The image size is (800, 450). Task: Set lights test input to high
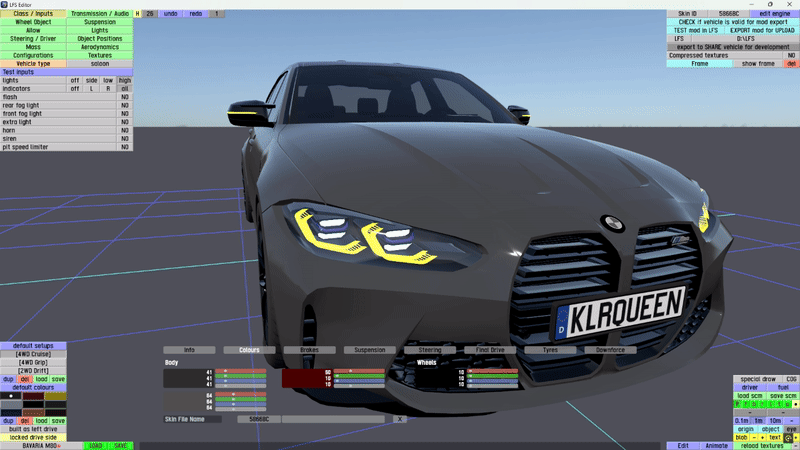tap(125, 81)
